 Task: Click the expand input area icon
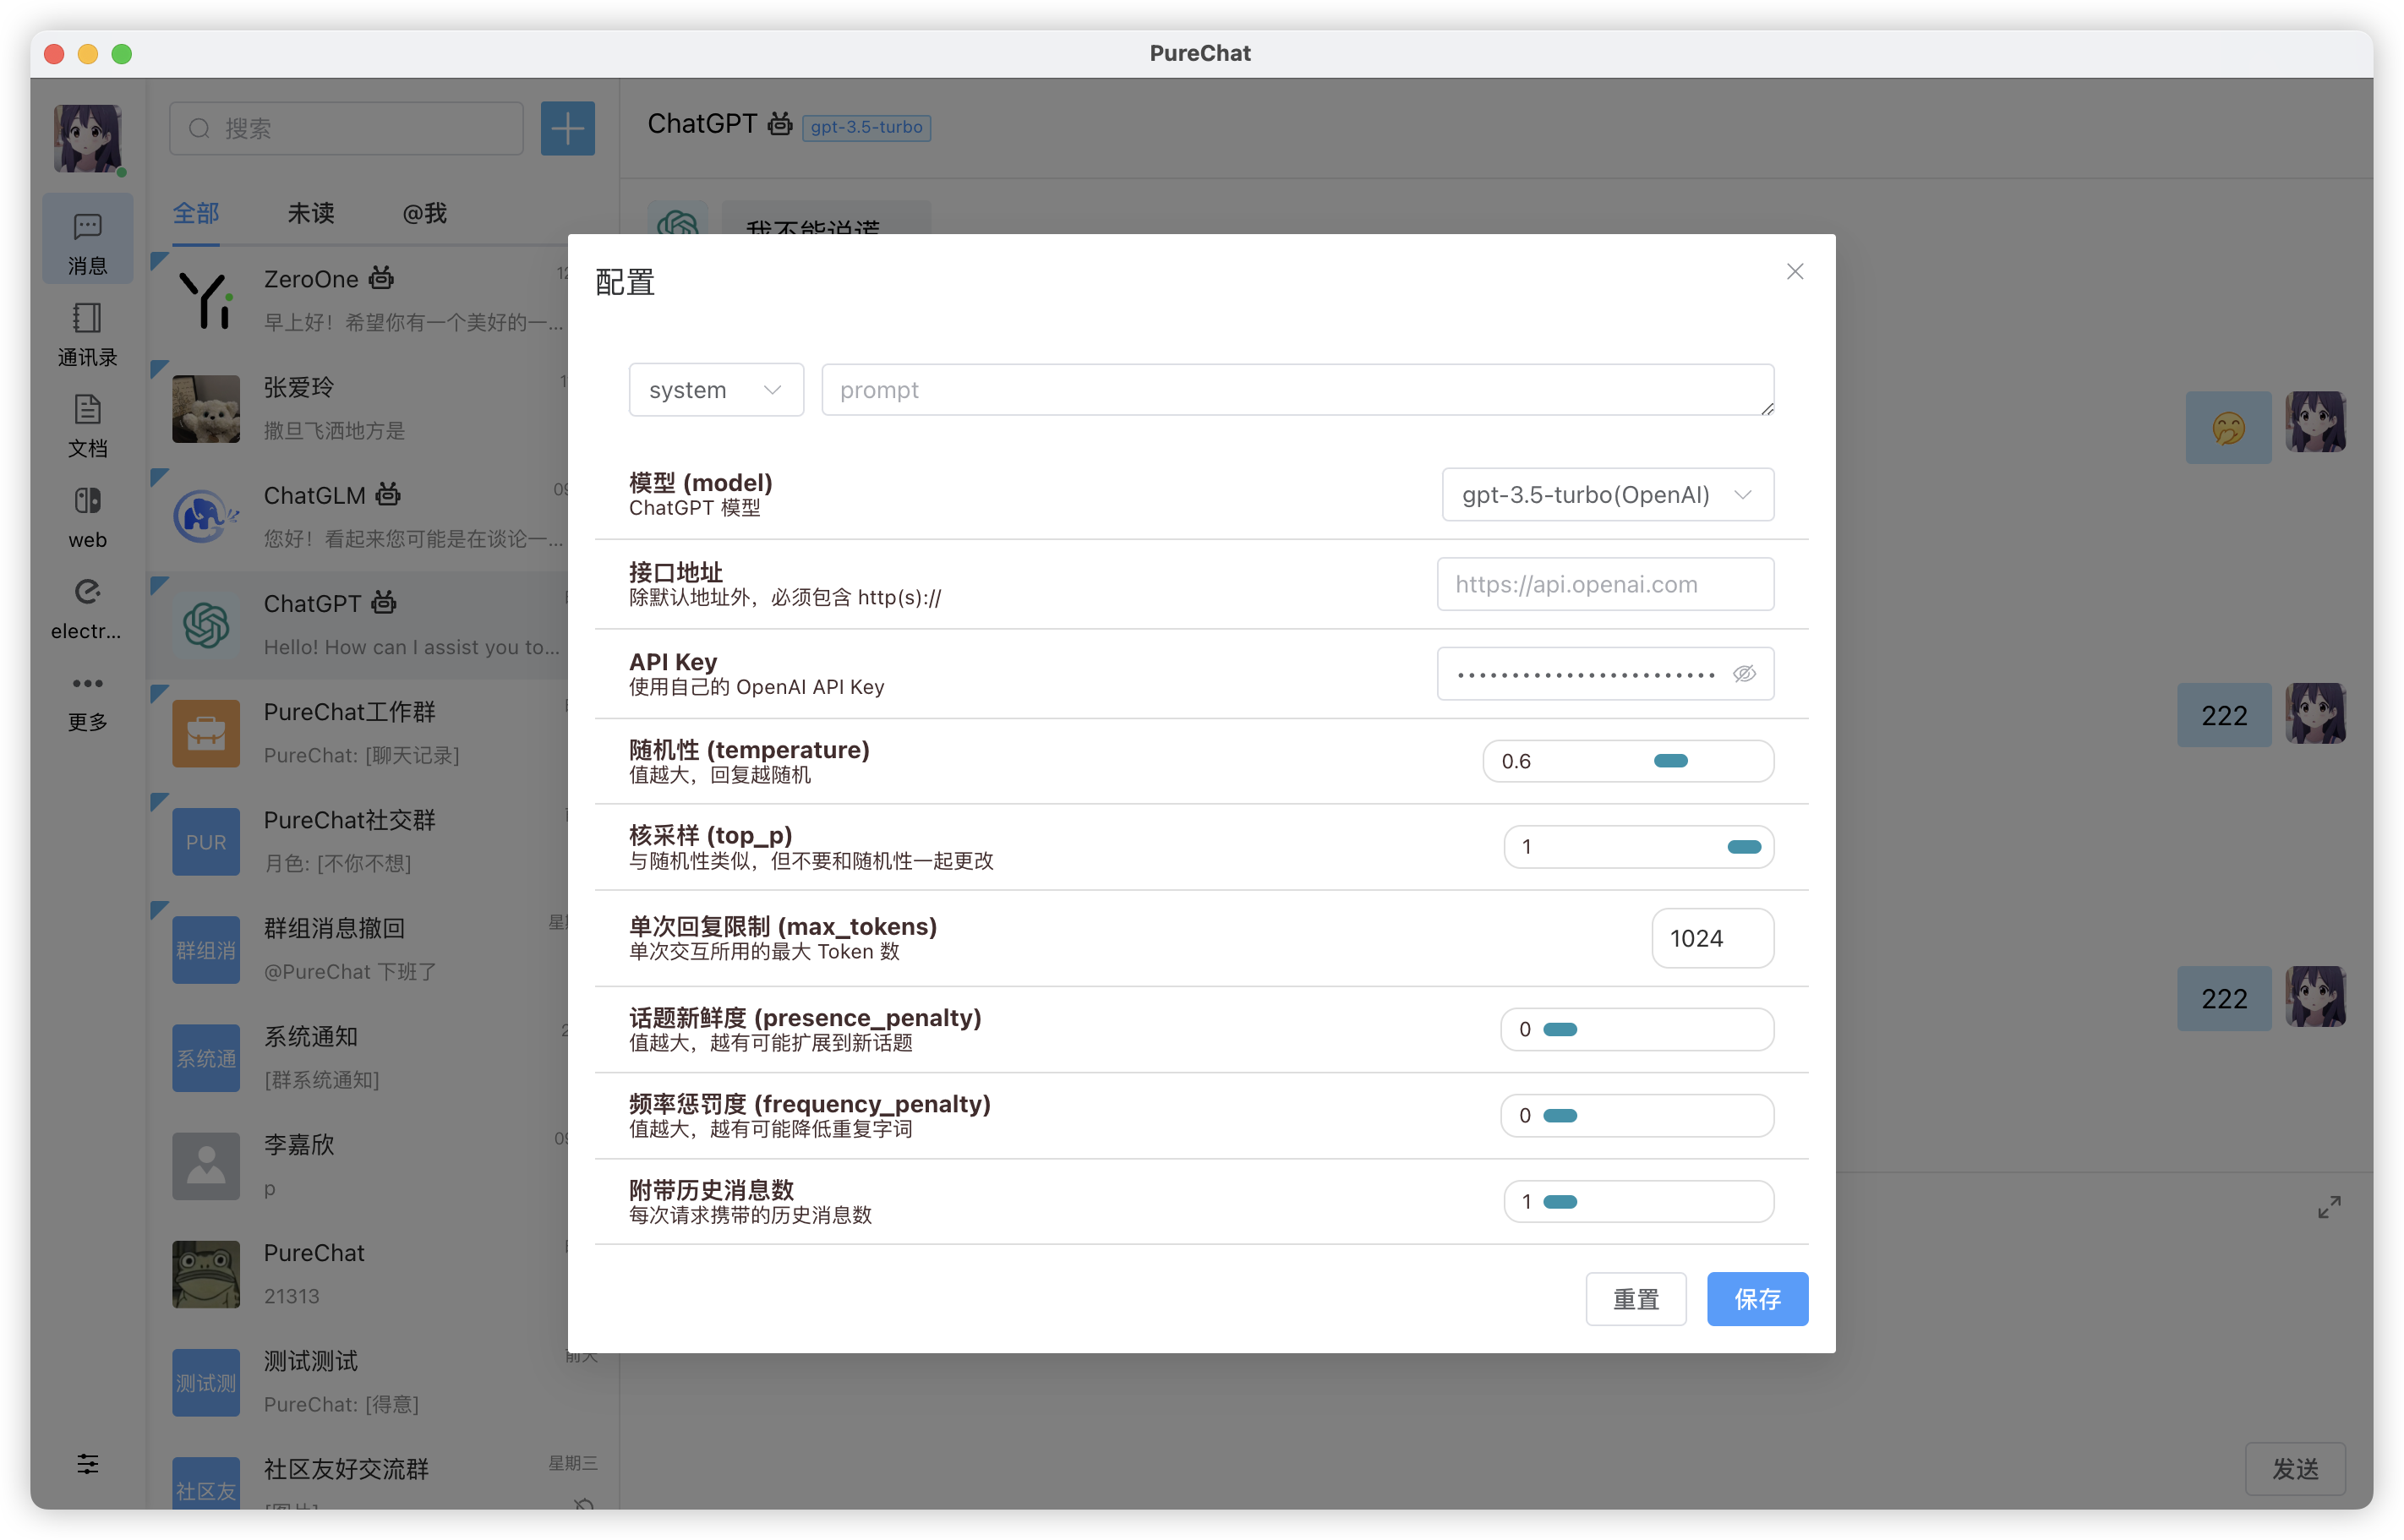click(2329, 1207)
